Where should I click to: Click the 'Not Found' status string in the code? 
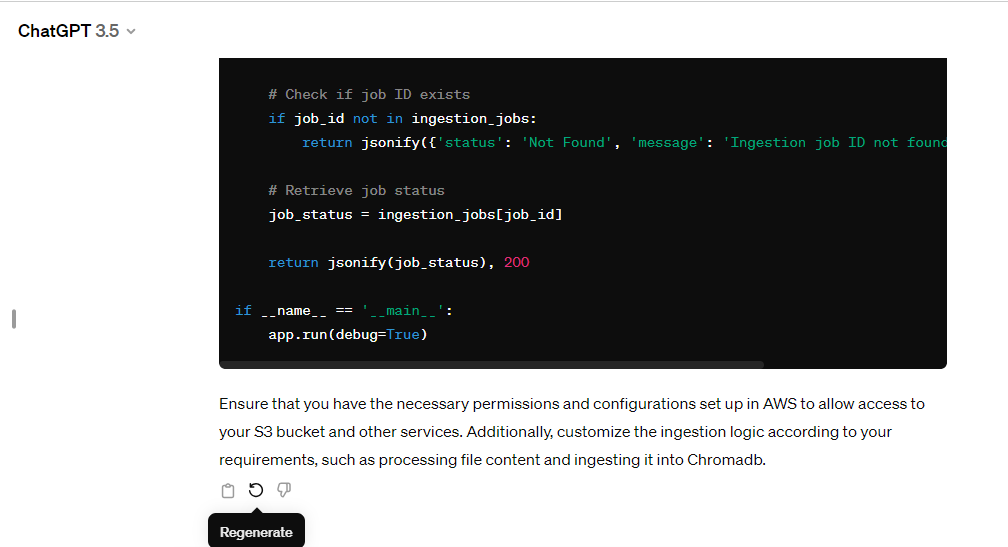pyautogui.click(x=567, y=143)
